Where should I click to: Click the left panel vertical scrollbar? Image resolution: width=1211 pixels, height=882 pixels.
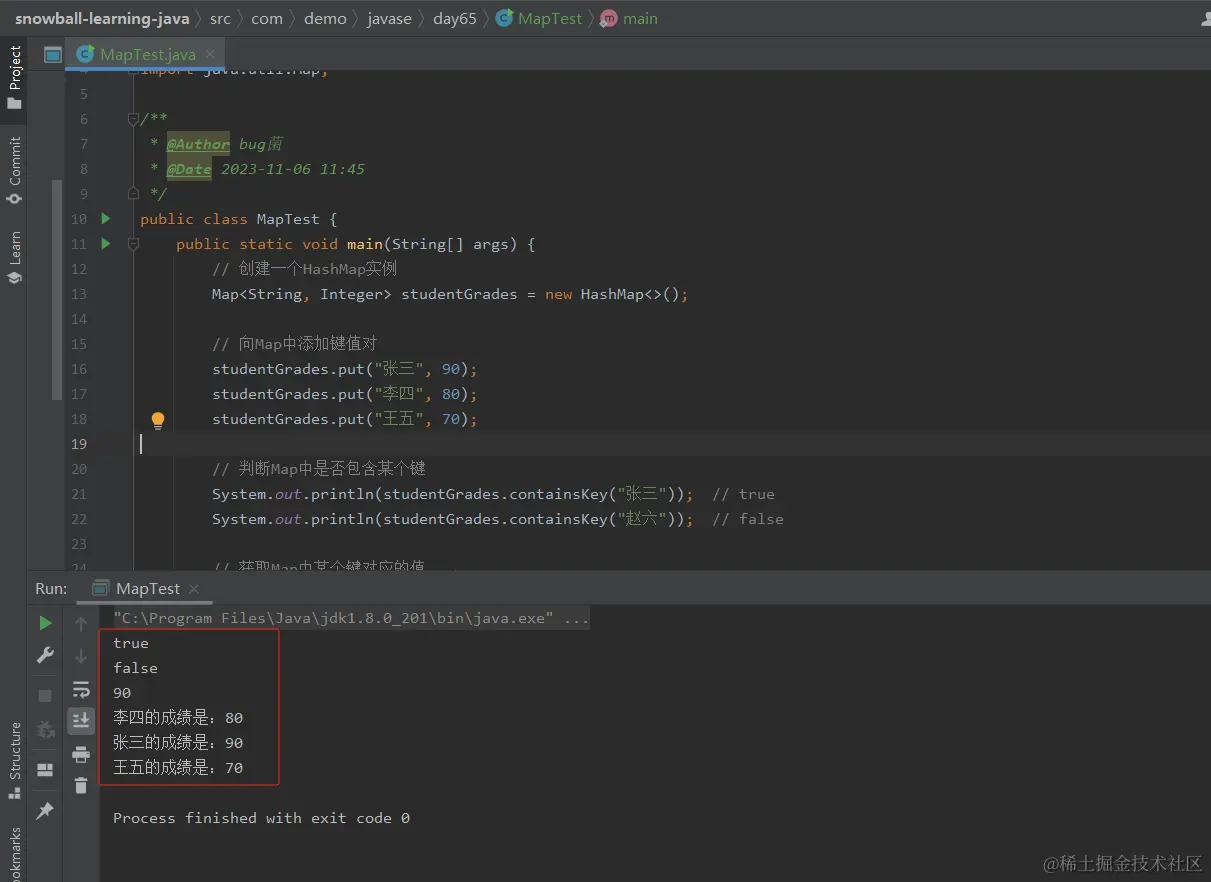pos(57,290)
